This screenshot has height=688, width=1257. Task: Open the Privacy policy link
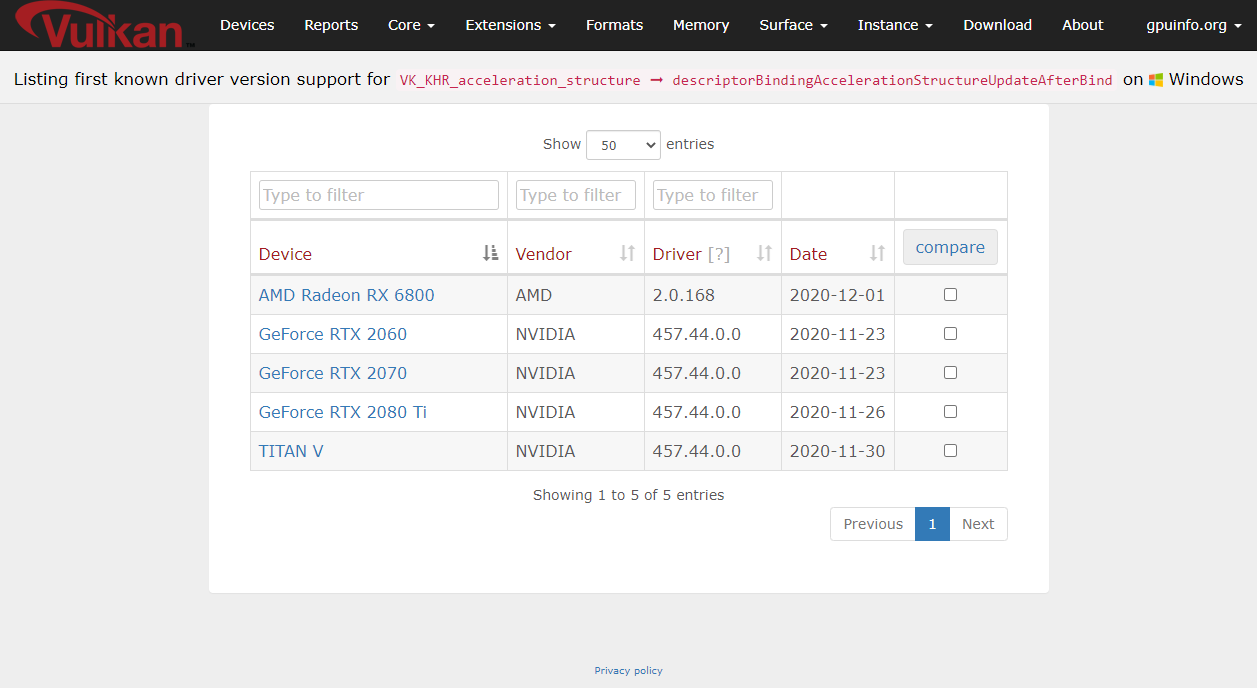(x=628, y=671)
